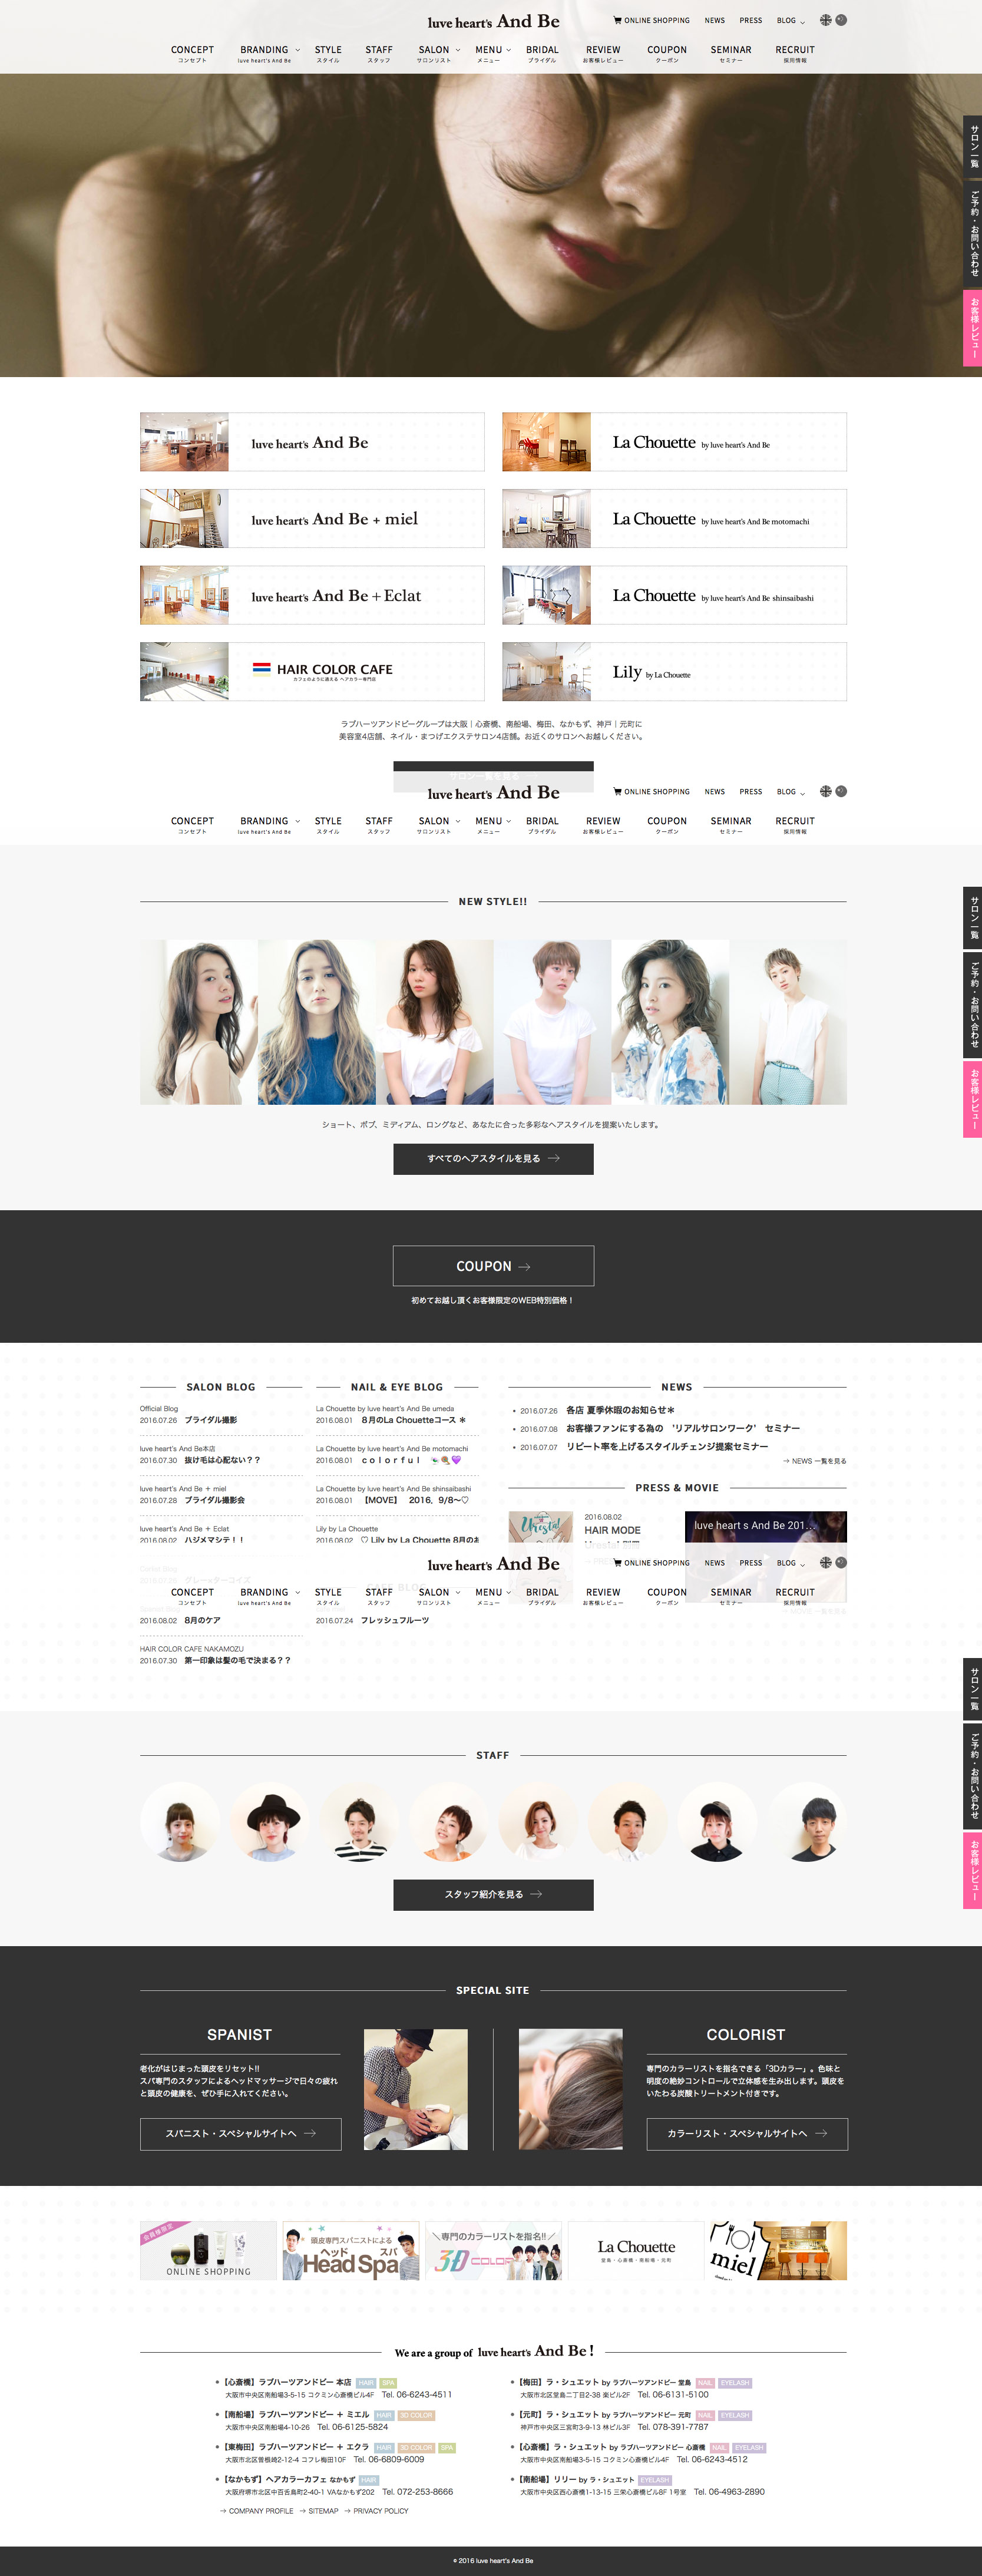This screenshot has height=2576, width=982.
Task: Open the BLOG dropdown in topmost header
Action: click(x=802, y=21)
